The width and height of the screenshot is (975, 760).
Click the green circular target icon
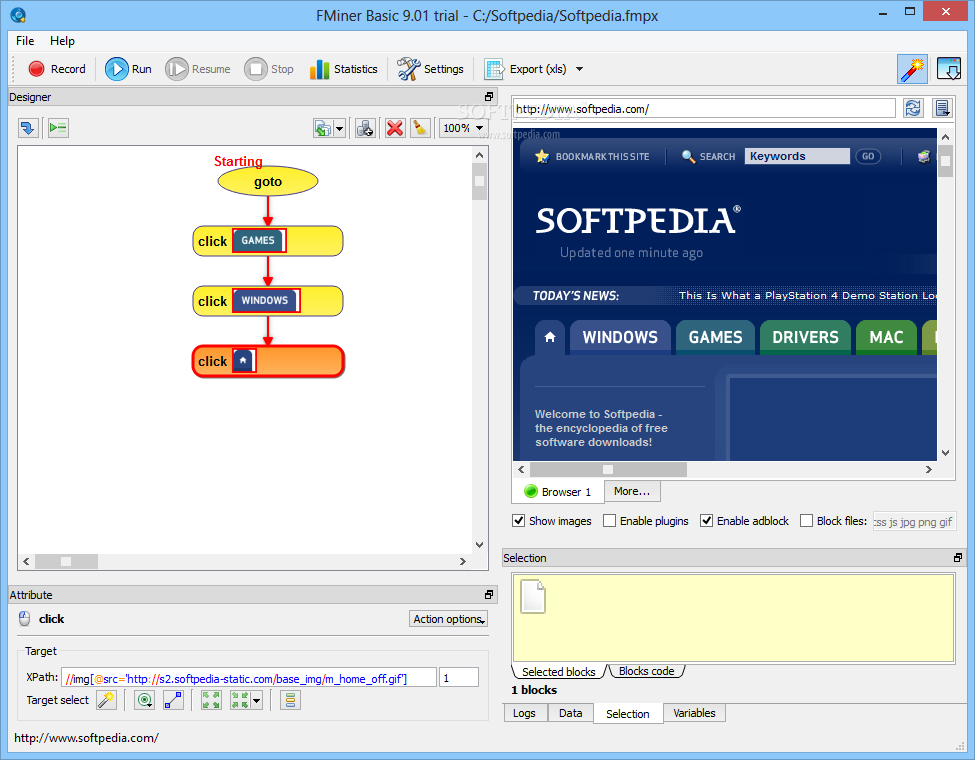145,700
